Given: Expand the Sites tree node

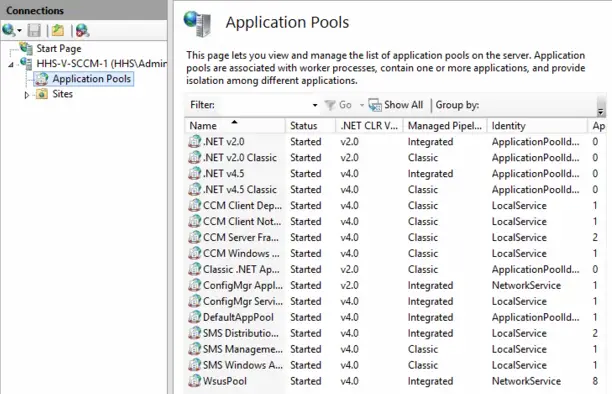Looking at the screenshot, I should click(x=26, y=95).
